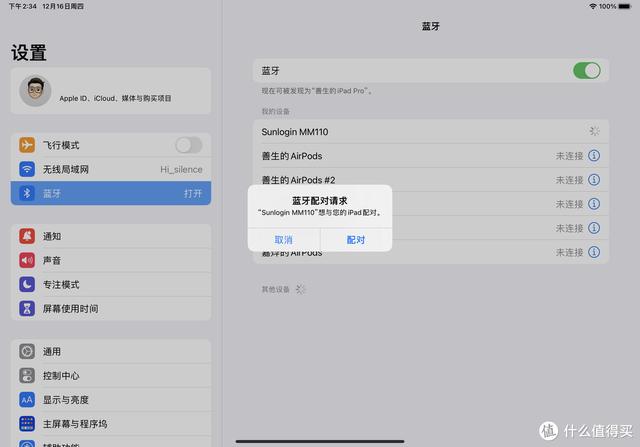Turn off the 蓝牙 switch
This screenshot has width=640, height=447.
pyautogui.click(x=587, y=71)
